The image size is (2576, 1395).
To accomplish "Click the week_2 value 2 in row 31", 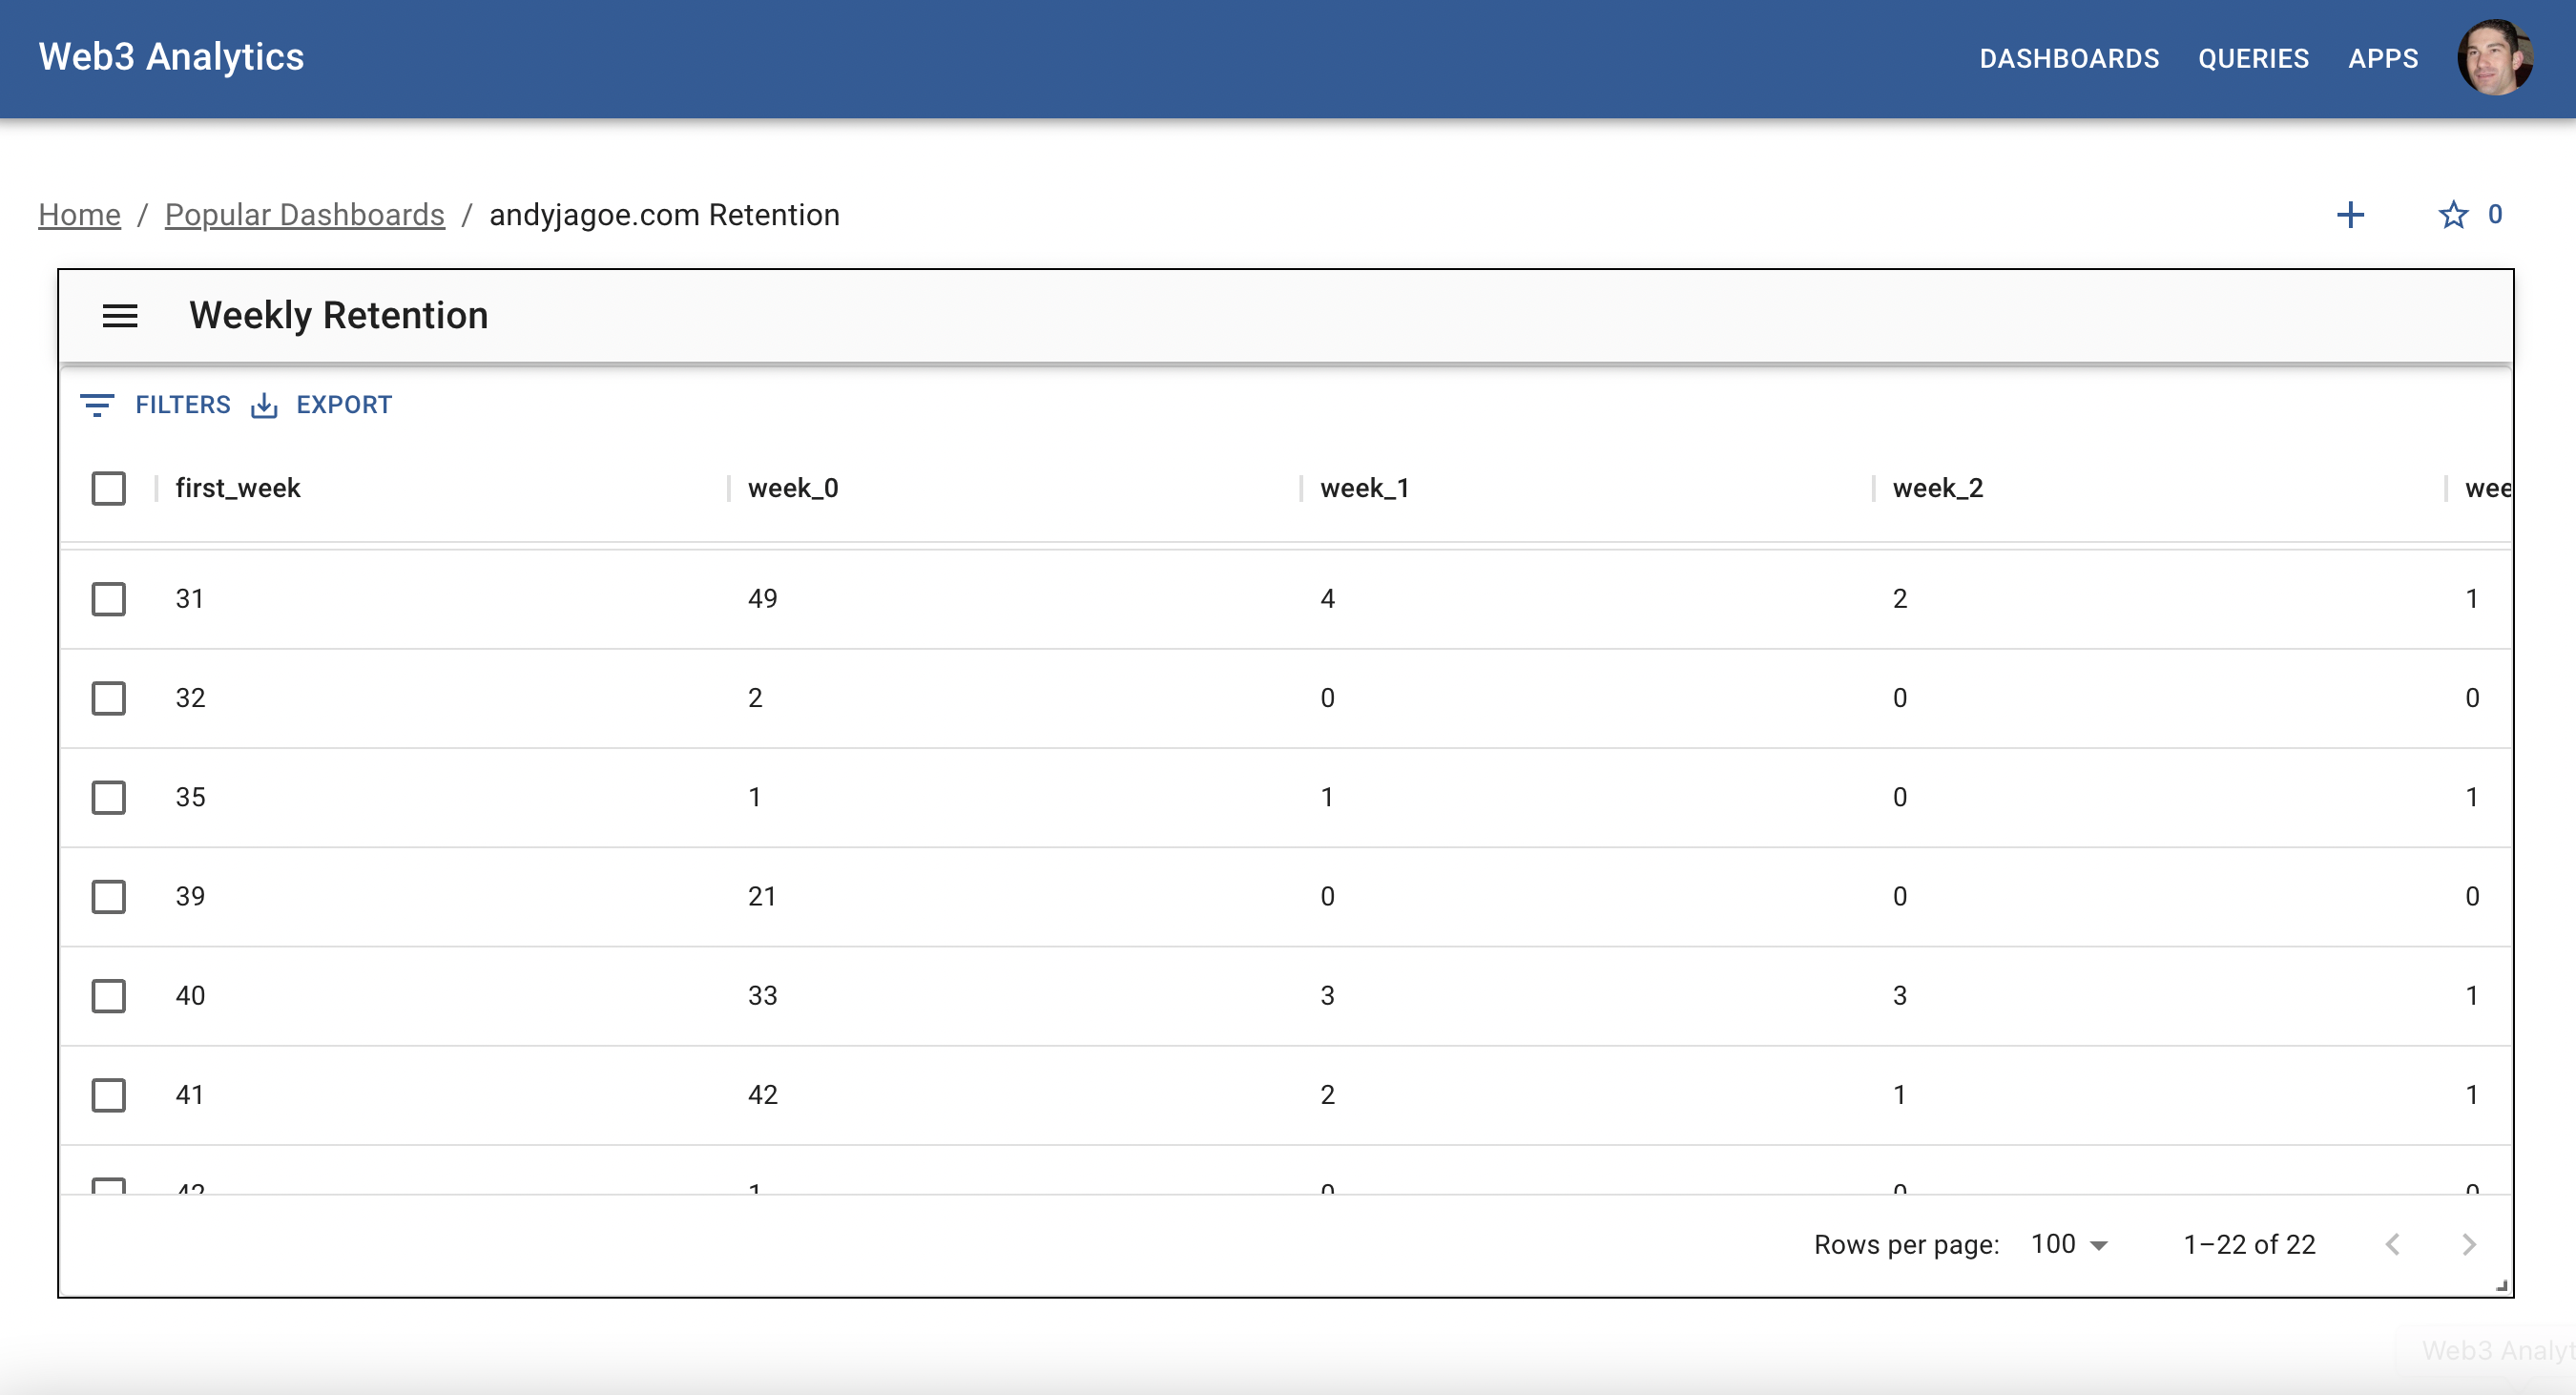I will click(1899, 599).
